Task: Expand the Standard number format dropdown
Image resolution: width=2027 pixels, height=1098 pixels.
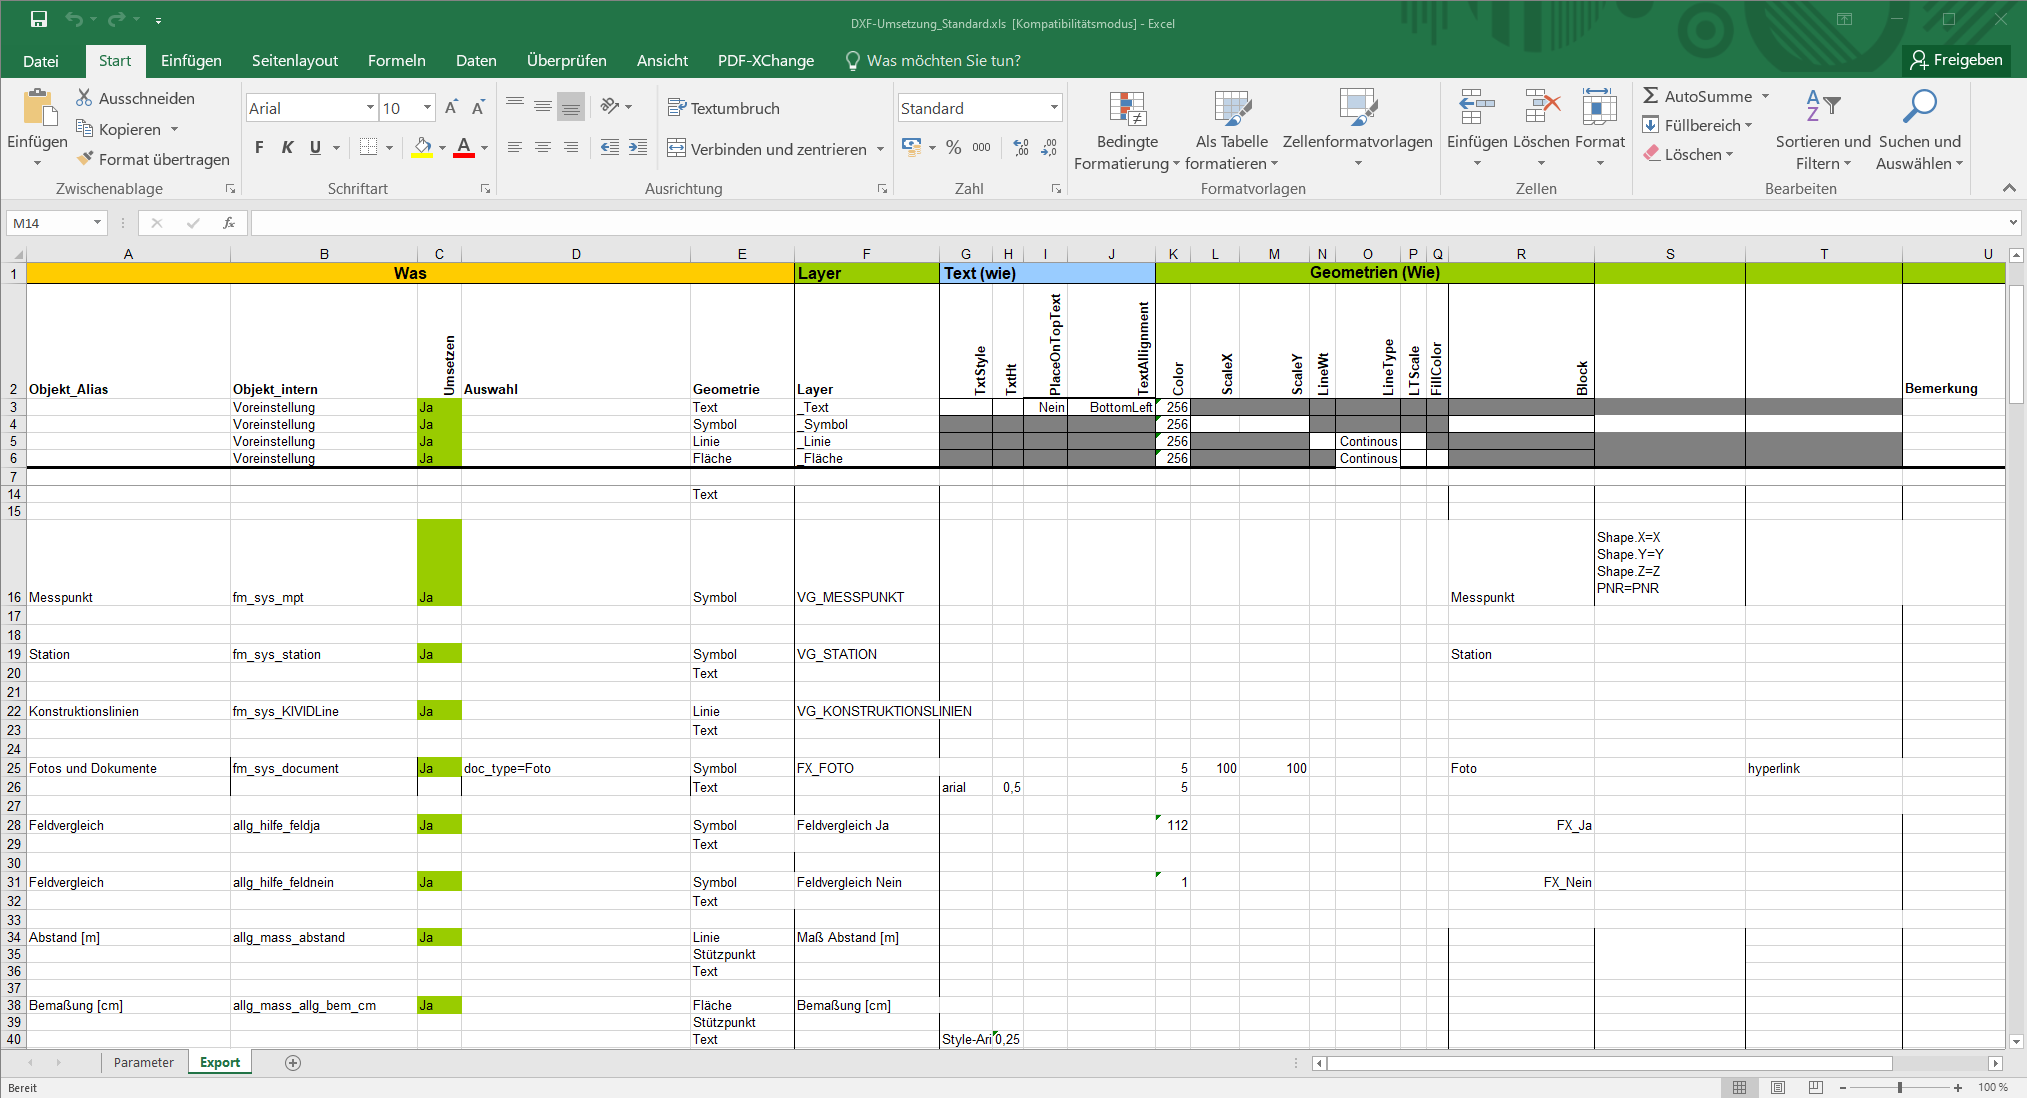Action: [1054, 108]
